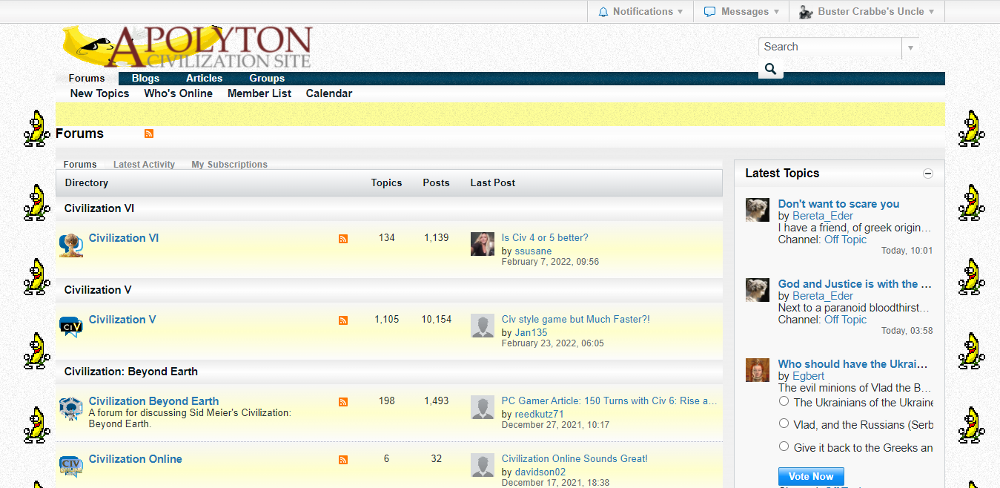View user davidson02's profile
Image resolution: width=1000 pixels, height=488 pixels.
point(540,472)
